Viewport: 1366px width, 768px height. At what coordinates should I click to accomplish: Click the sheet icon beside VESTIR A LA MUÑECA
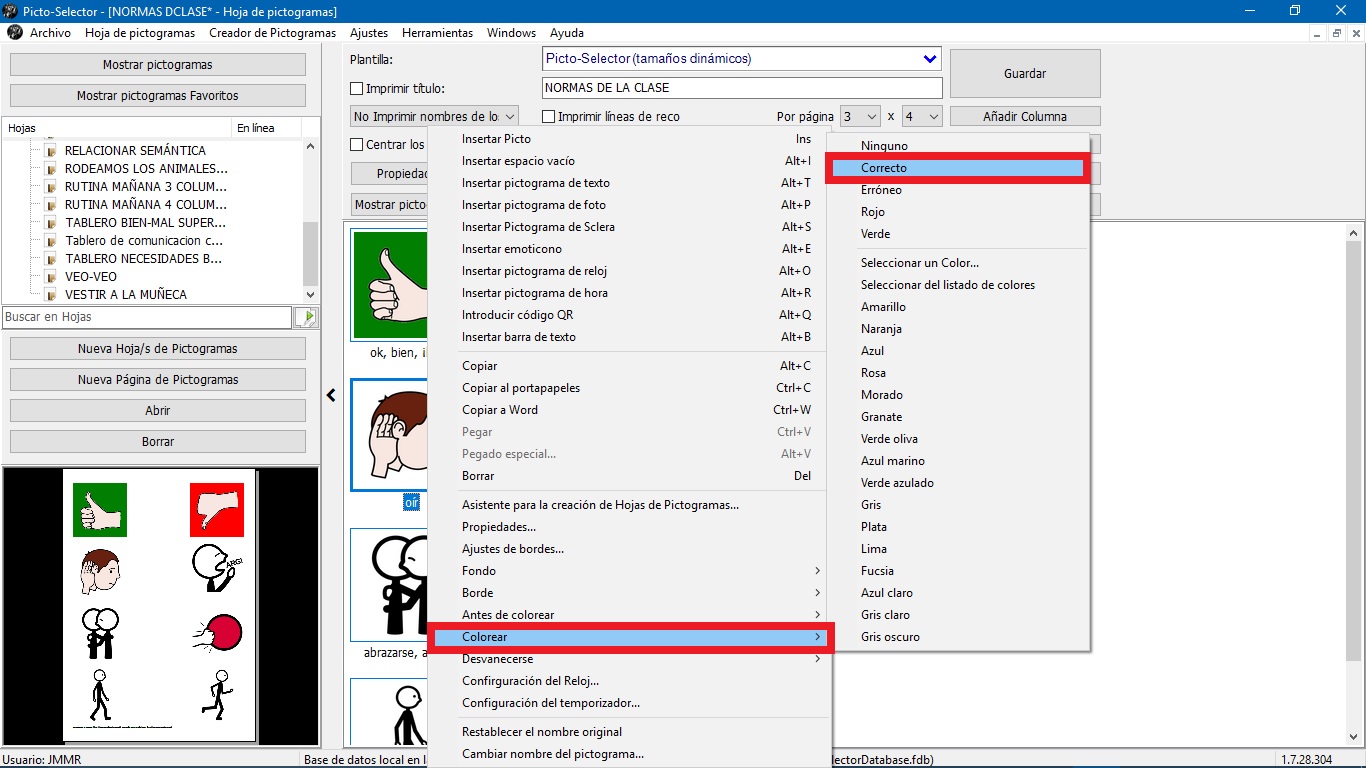coord(48,294)
